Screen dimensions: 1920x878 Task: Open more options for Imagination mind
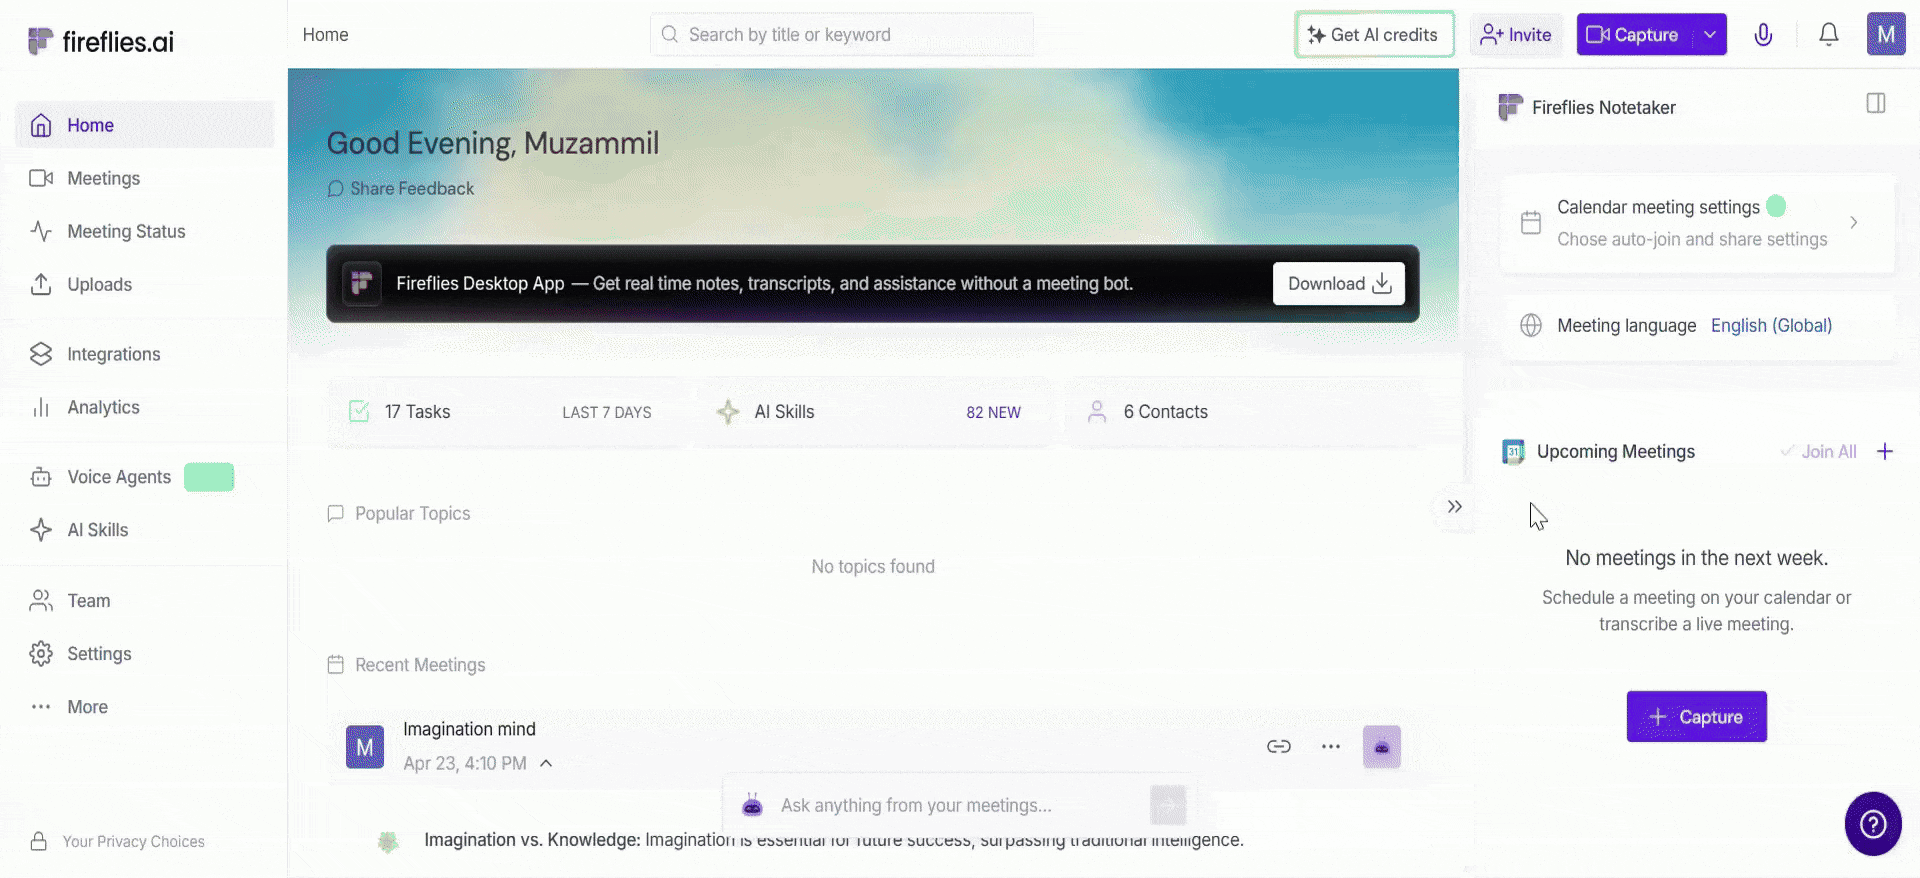click(x=1331, y=747)
